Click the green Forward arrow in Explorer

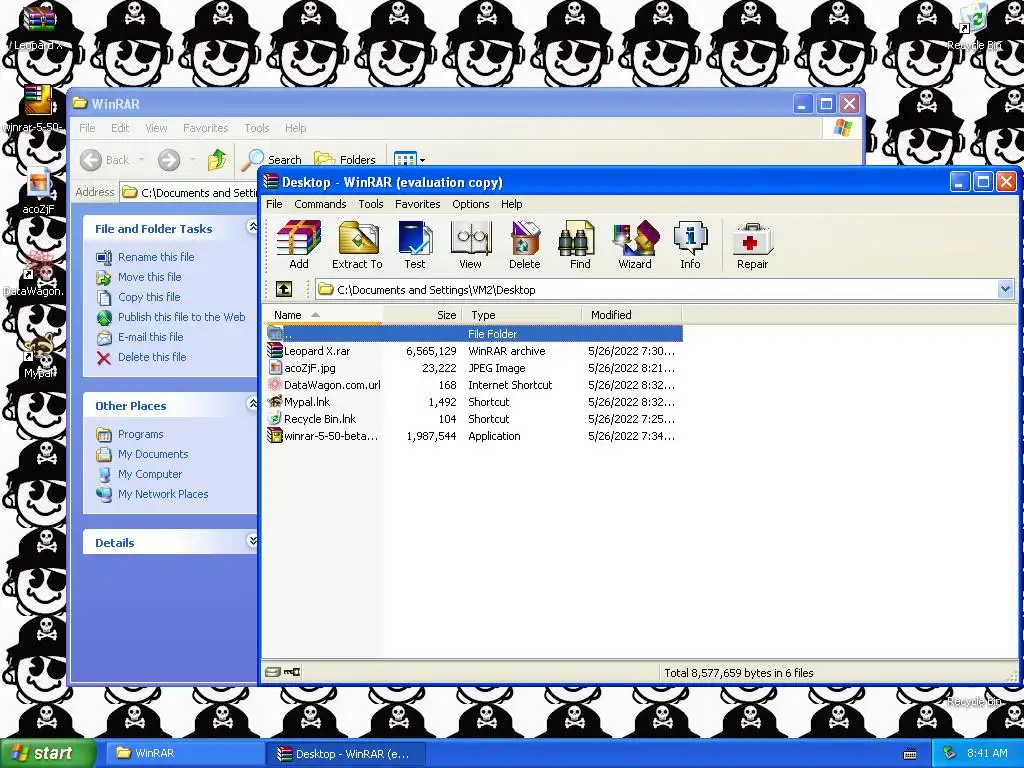click(168, 160)
